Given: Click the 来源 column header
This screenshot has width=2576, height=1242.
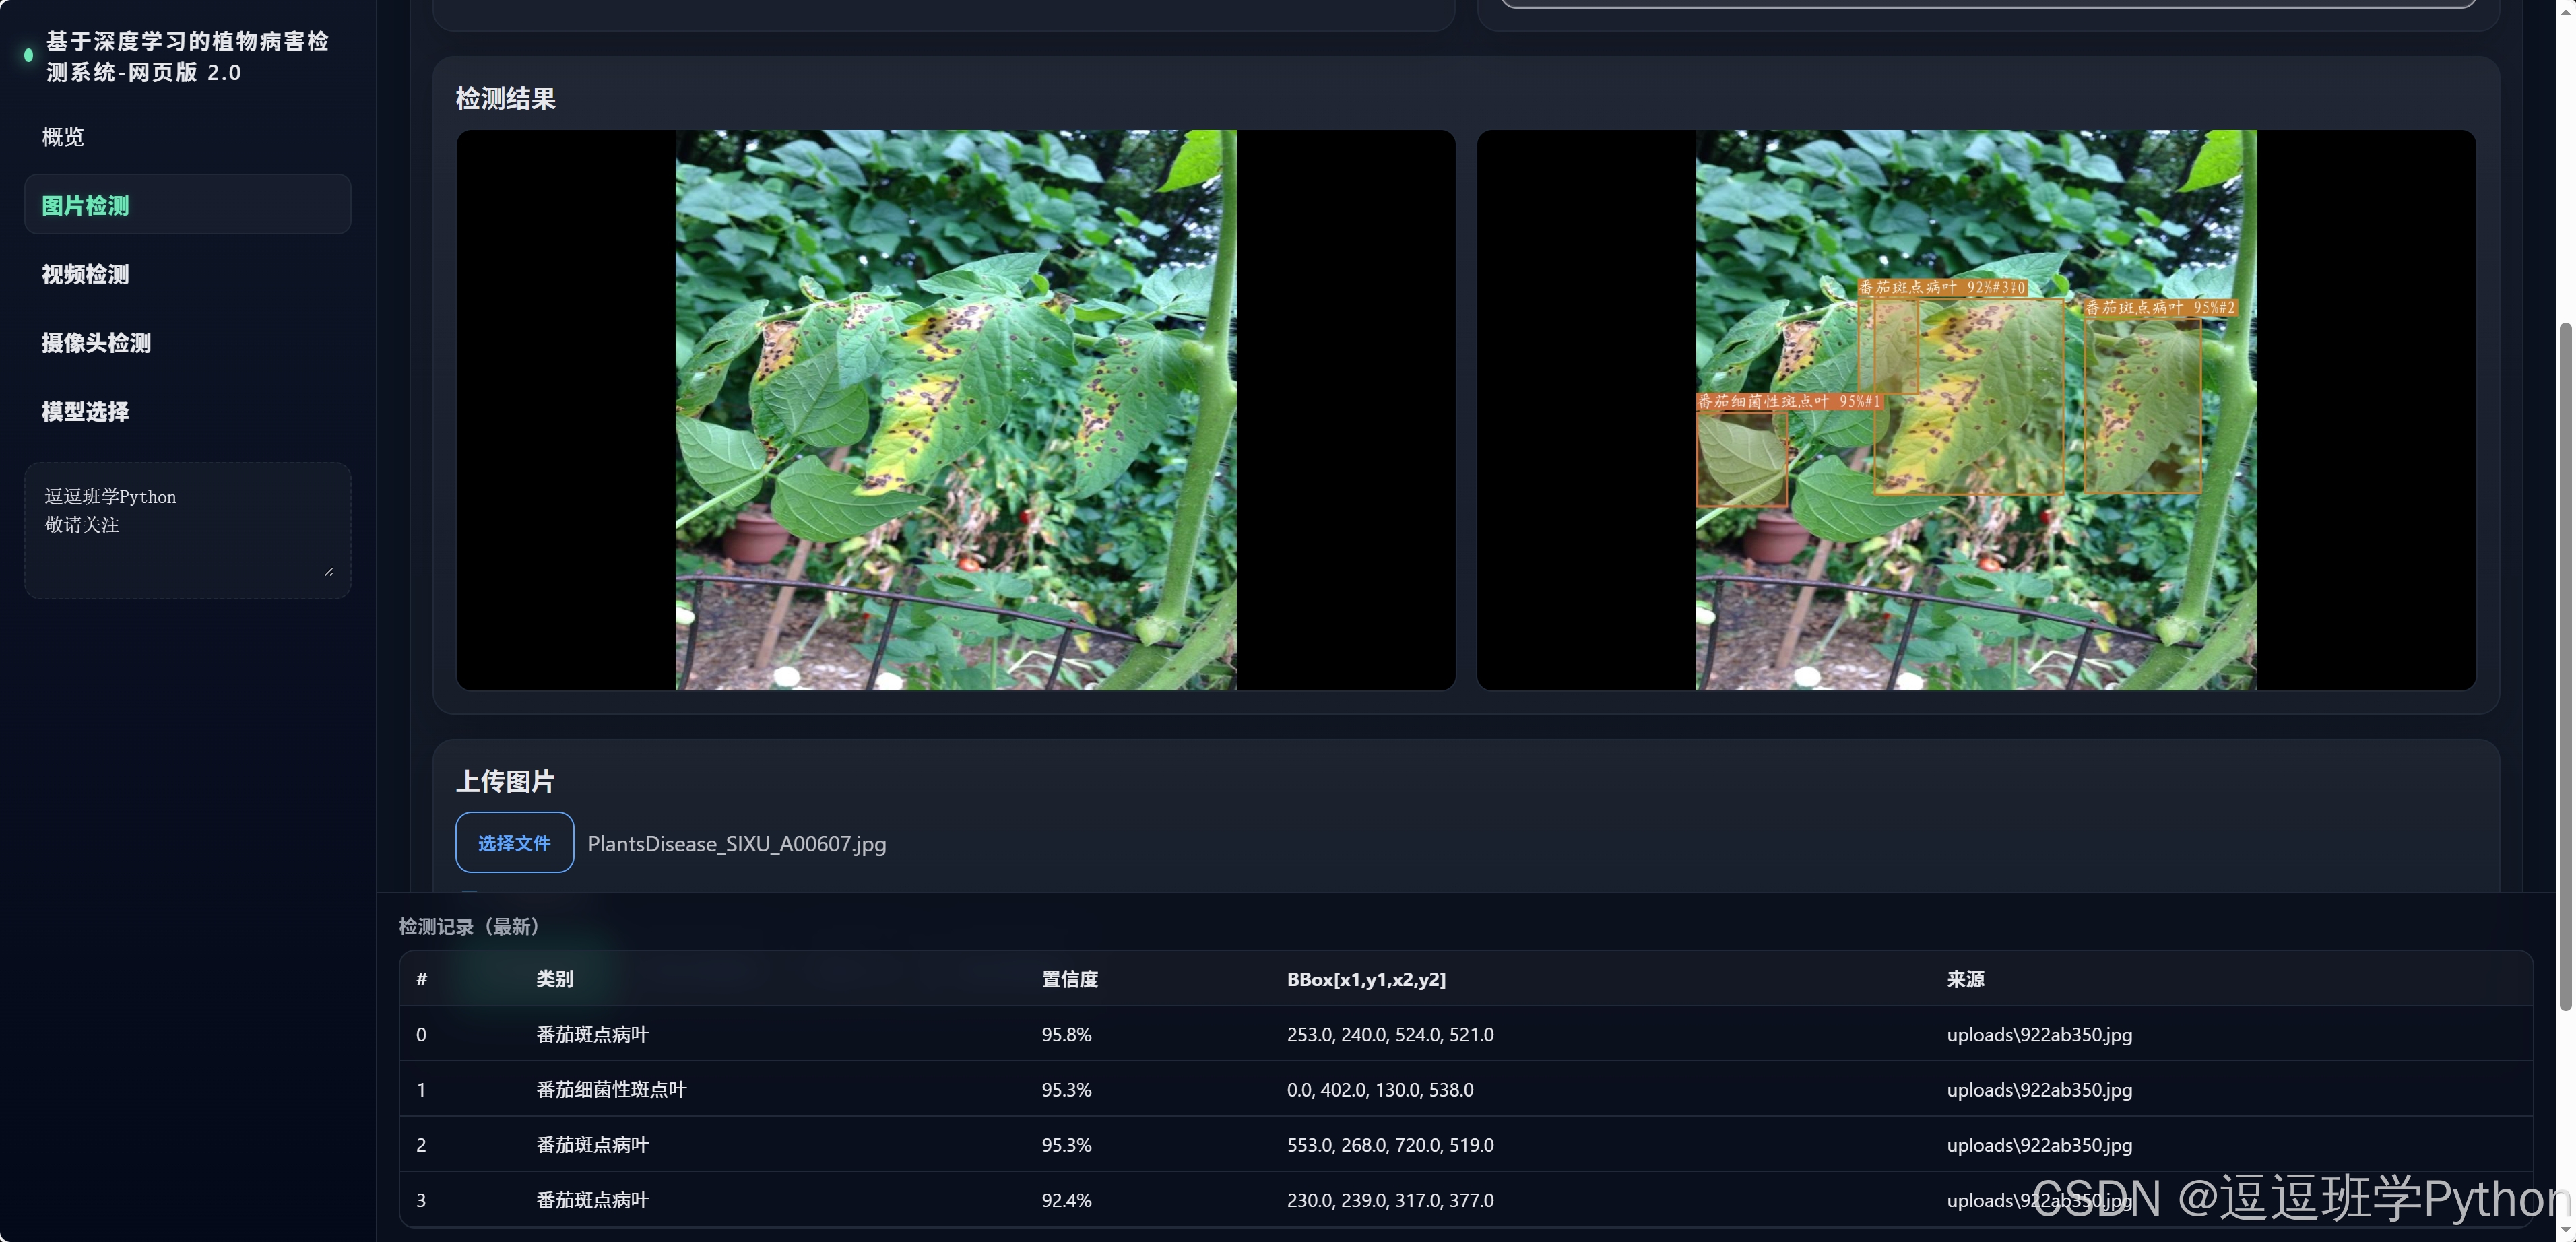Looking at the screenshot, I should pyautogui.click(x=1965, y=978).
